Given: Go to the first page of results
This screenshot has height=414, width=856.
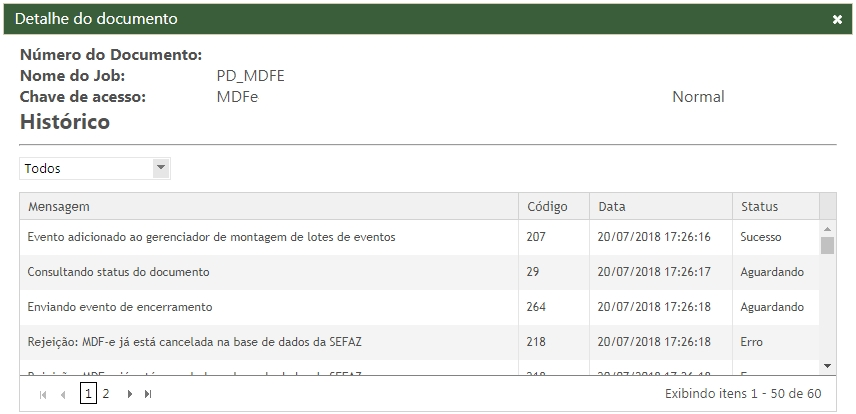Looking at the screenshot, I should click(x=43, y=395).
